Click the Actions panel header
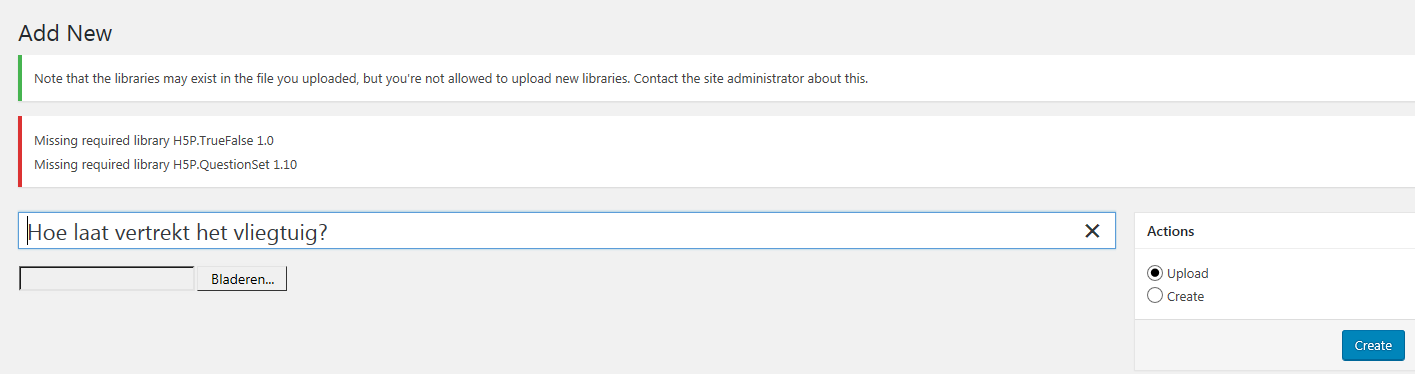 1274,231
